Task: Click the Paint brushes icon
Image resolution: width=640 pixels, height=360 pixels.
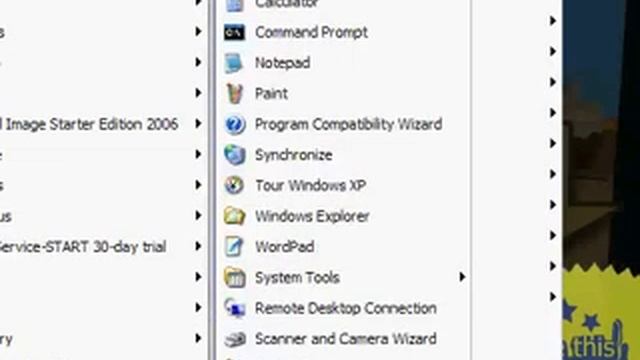Action: (x=235, y=93)
